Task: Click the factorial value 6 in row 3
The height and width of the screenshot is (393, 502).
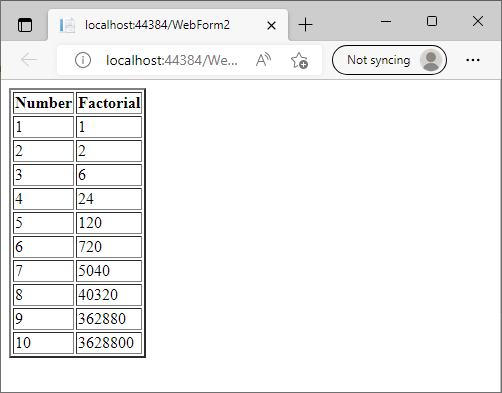Action: tap(109, 175)
